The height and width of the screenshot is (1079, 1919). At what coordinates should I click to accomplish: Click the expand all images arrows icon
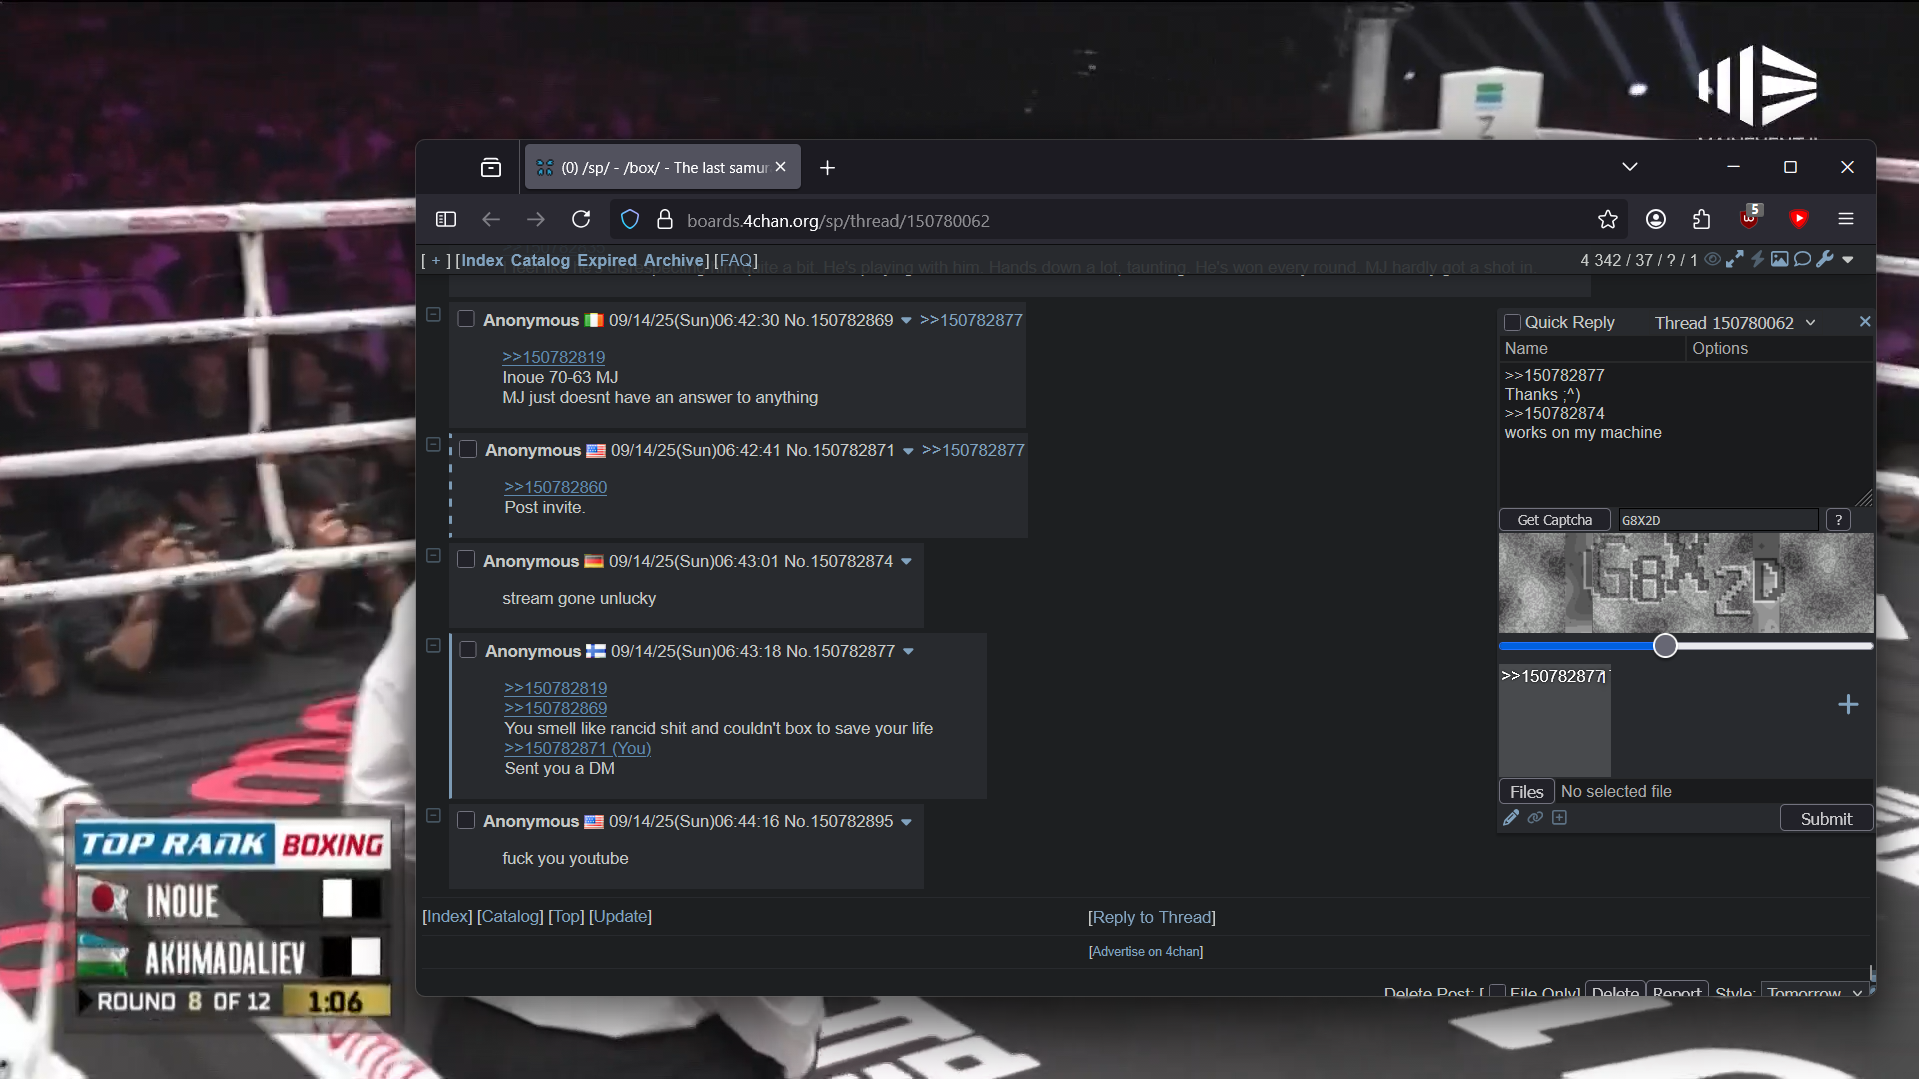(x=1735, y=260)
